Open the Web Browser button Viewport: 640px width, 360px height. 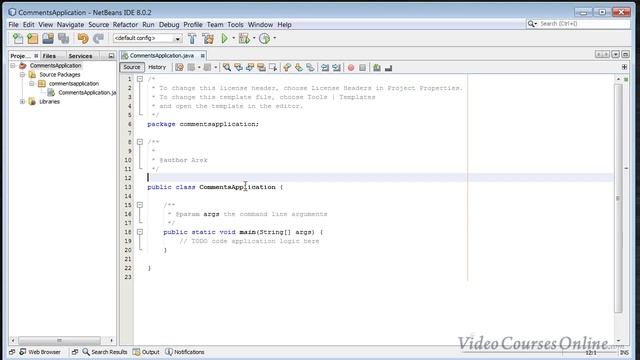point(40,352)
